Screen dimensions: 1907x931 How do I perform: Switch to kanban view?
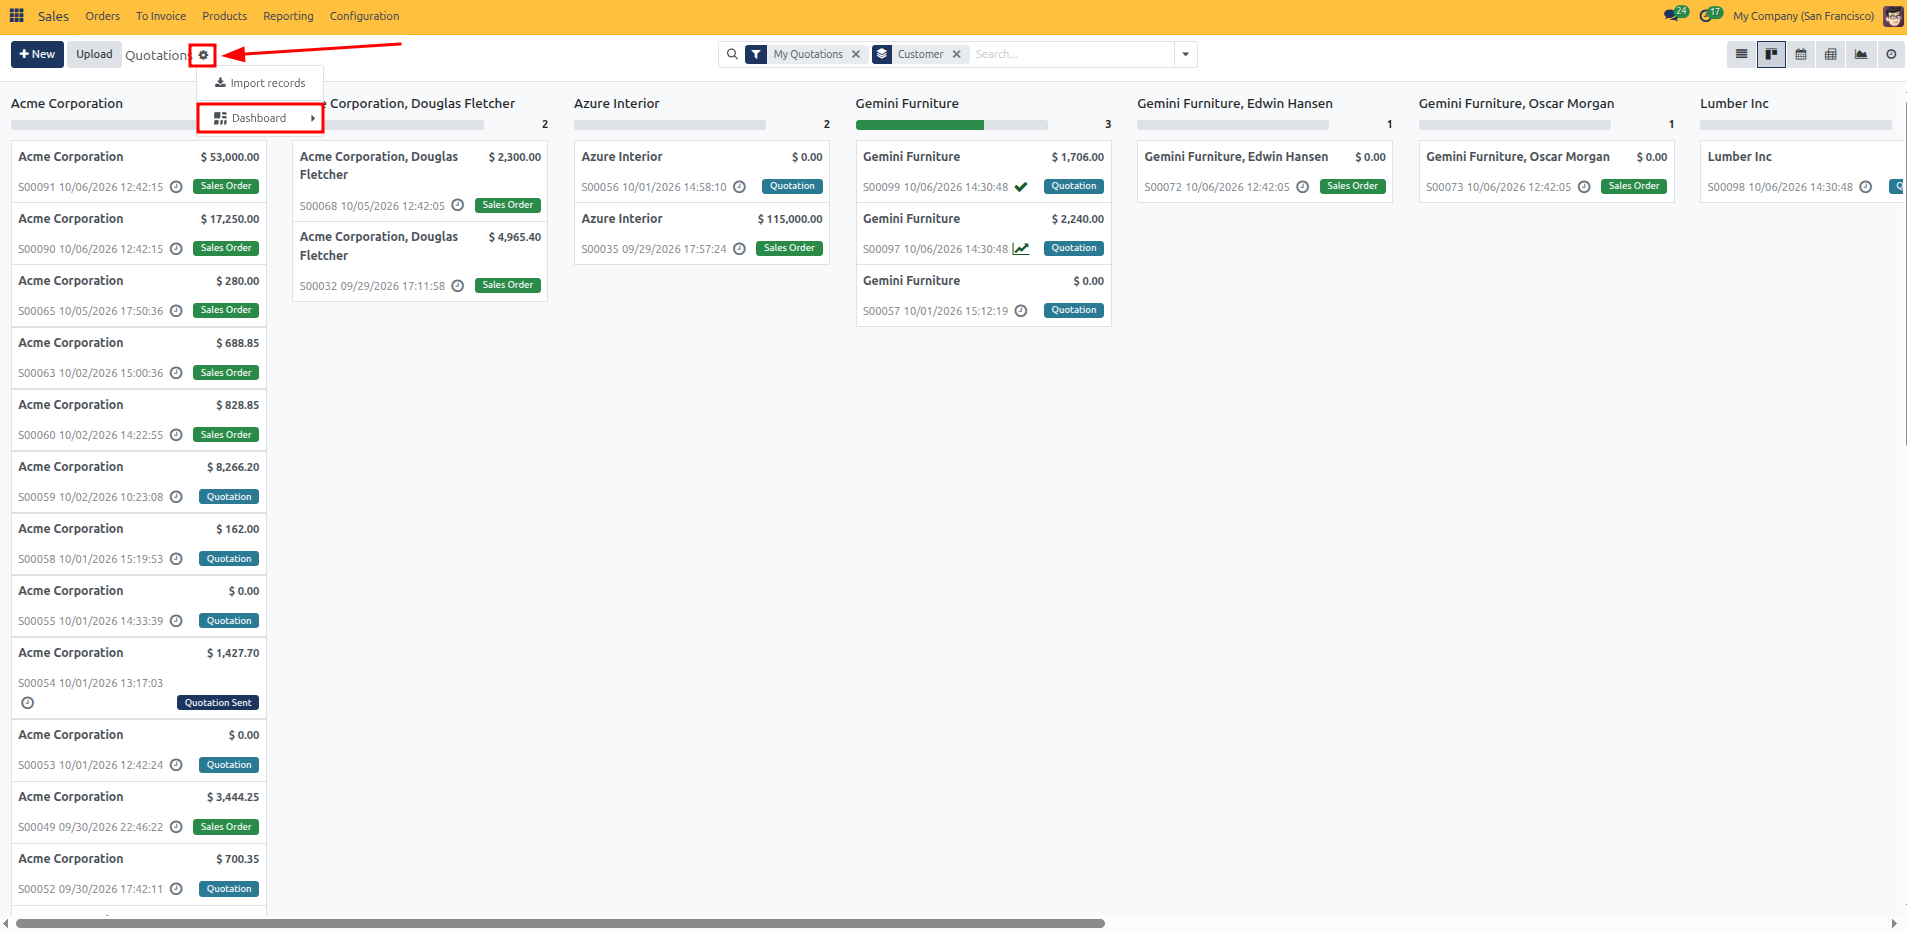click(x=1771, y=54)
